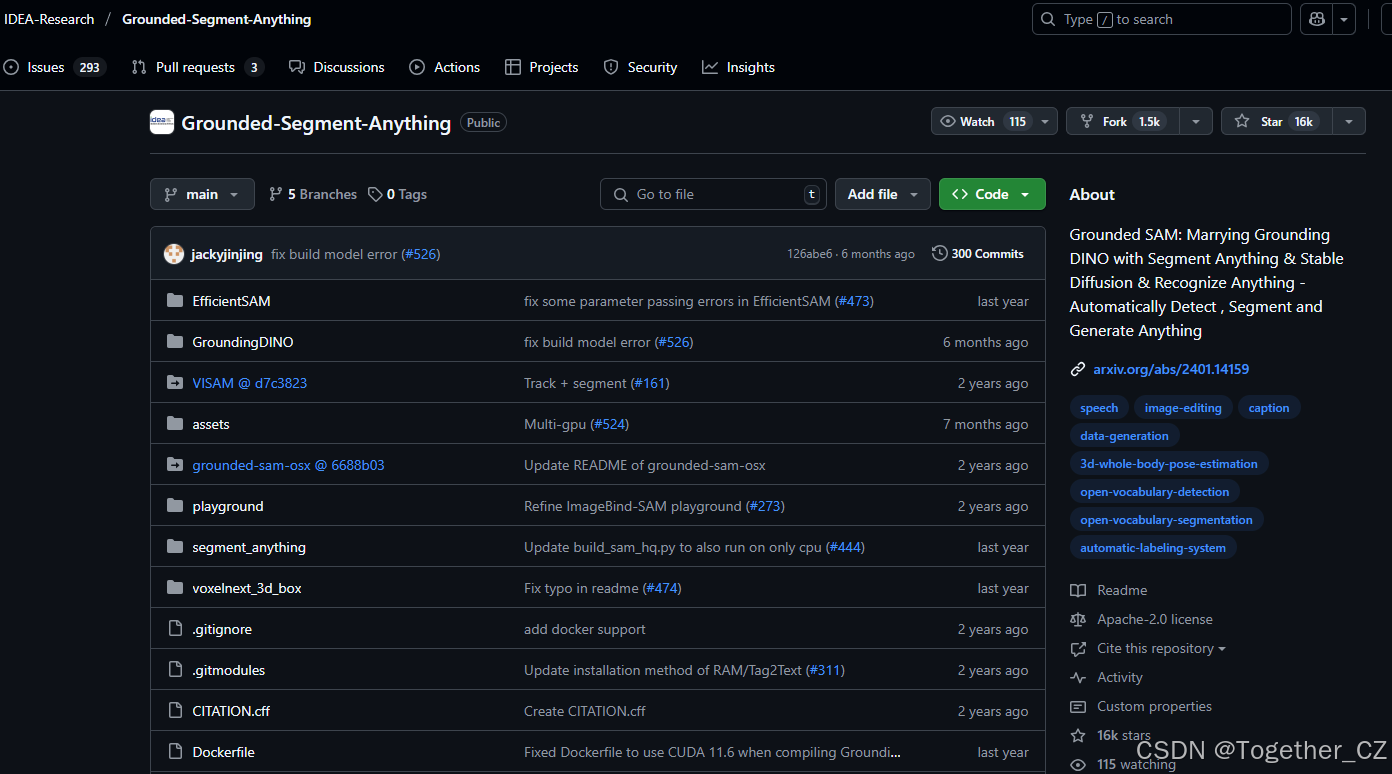Select the data-generation topic tag
This screenshot has width=1392, height=774.
1124,436
